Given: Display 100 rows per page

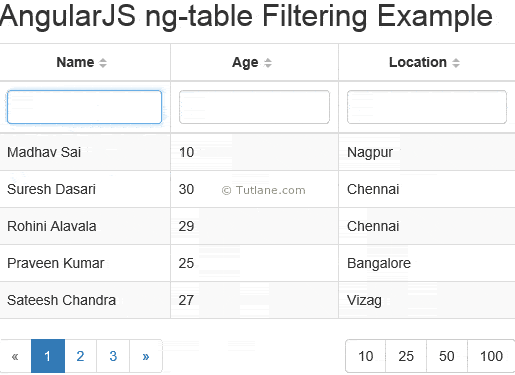Looking at the screenshot, I should [x=491, y=356].
